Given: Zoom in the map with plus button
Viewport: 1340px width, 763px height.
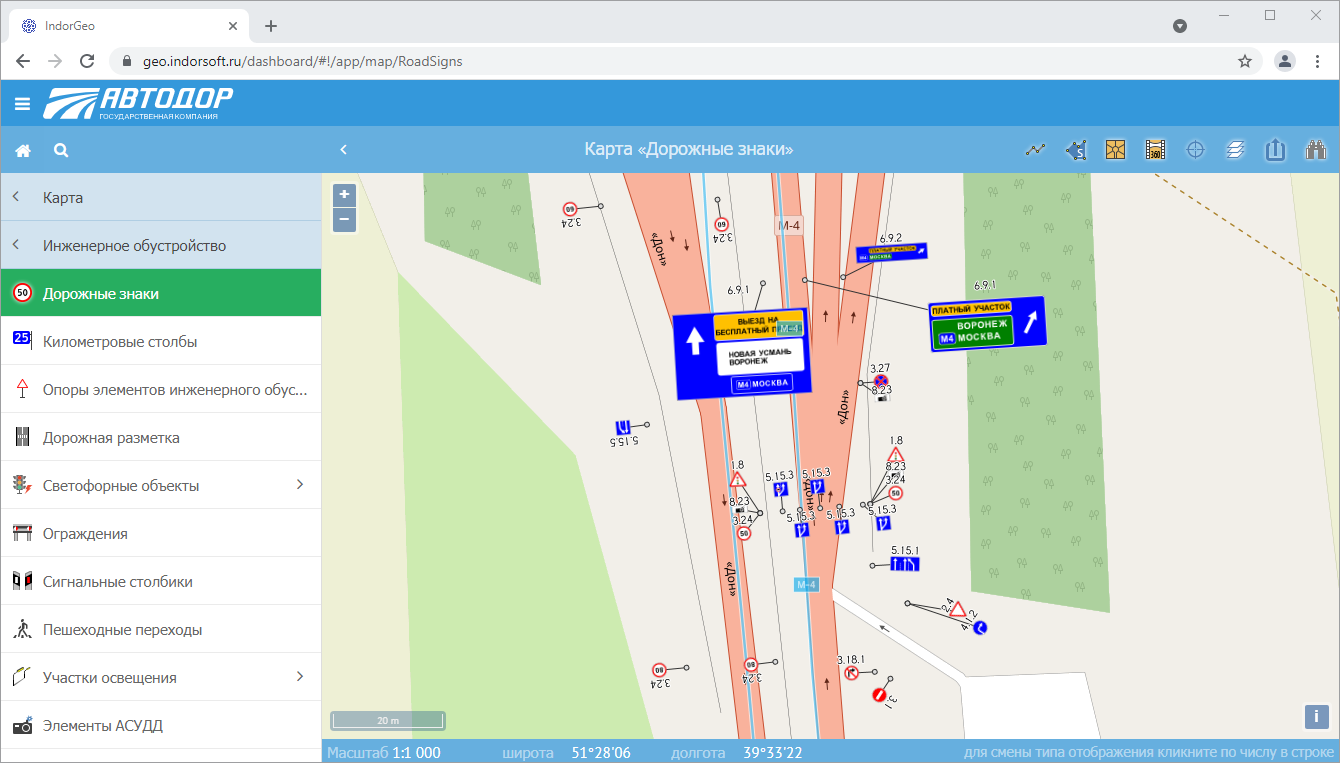Looking at the screenshot, I should tap(344, 194).
